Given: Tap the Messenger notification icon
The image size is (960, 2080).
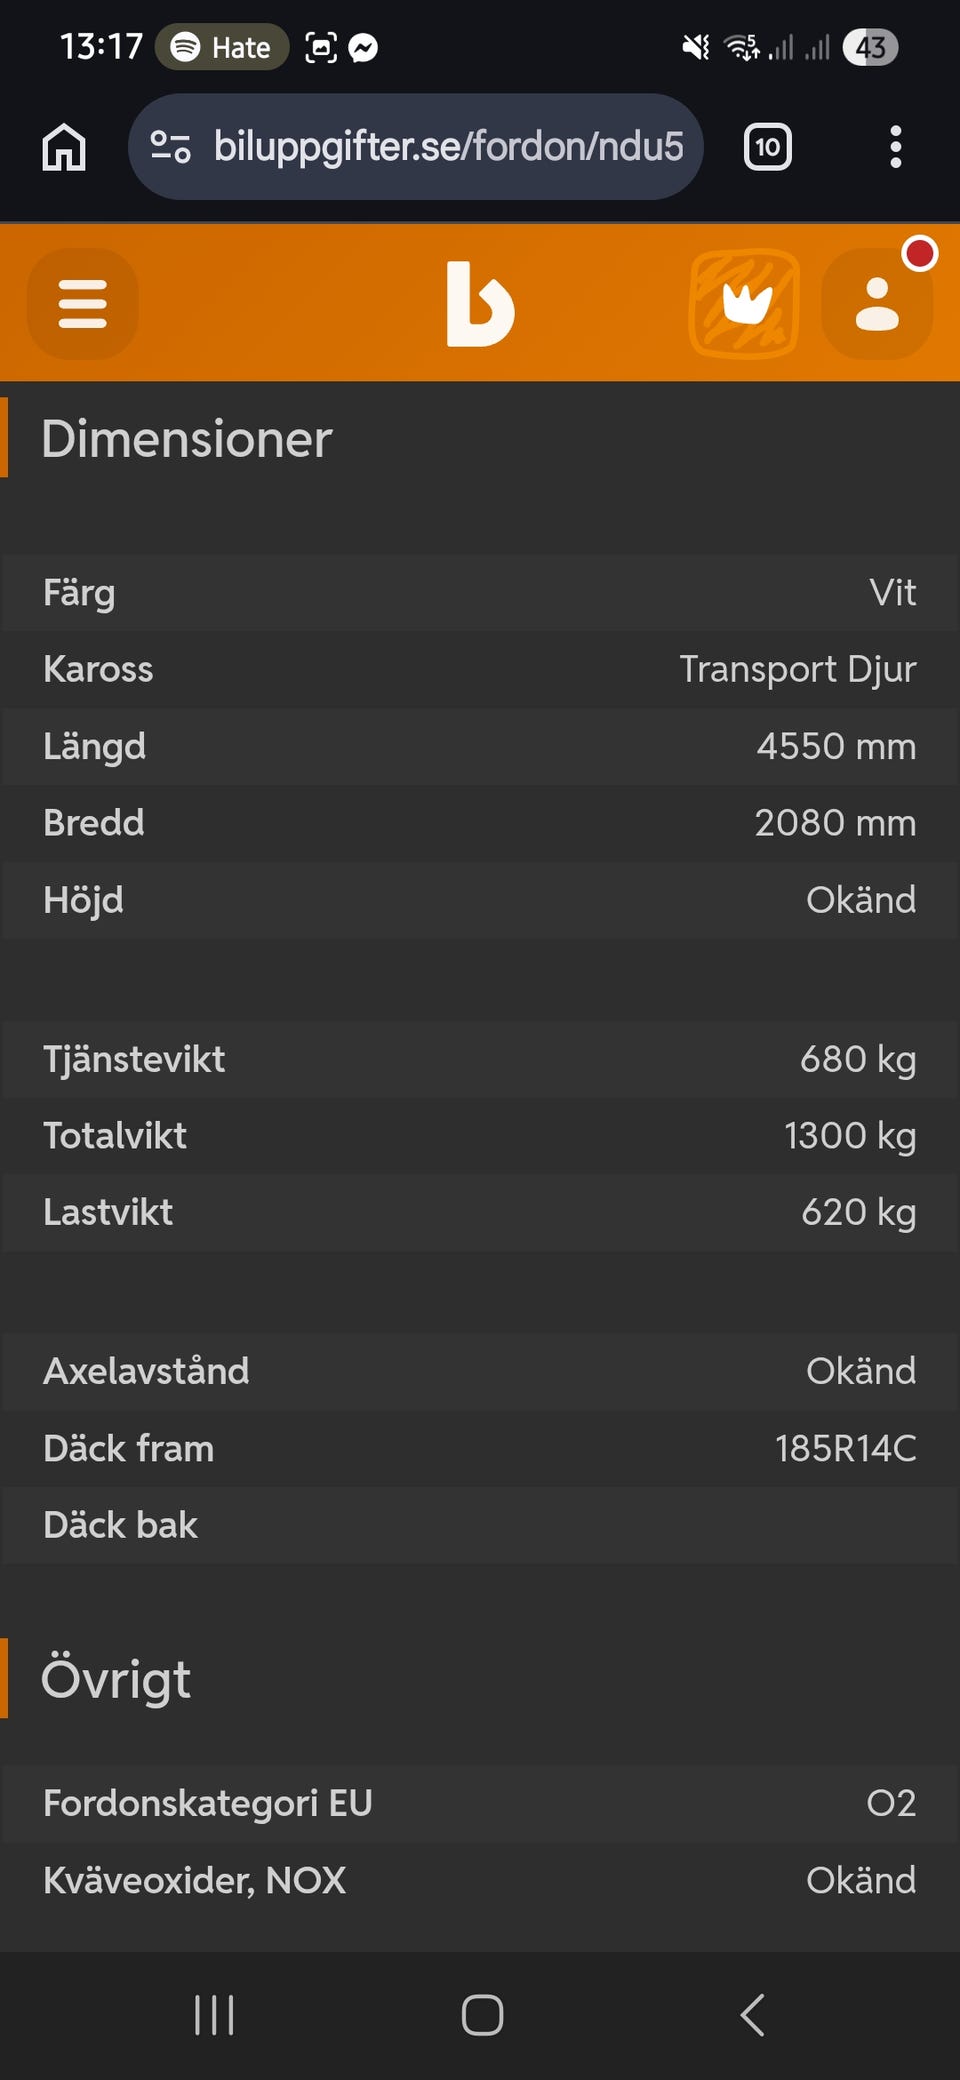Looking at the screenshot, I should (364, 47).
